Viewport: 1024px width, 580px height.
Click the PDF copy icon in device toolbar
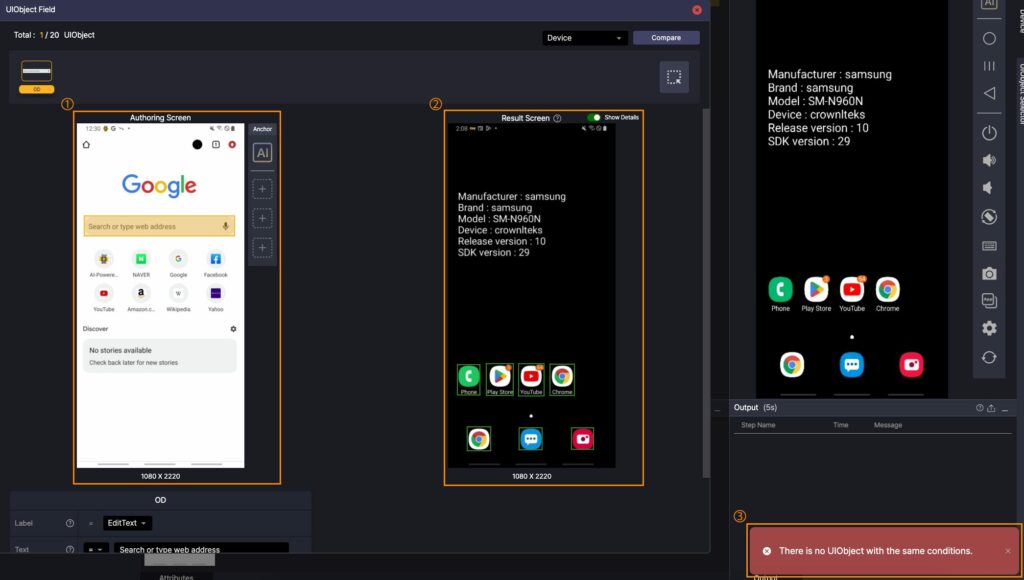[x=989, y=300]
